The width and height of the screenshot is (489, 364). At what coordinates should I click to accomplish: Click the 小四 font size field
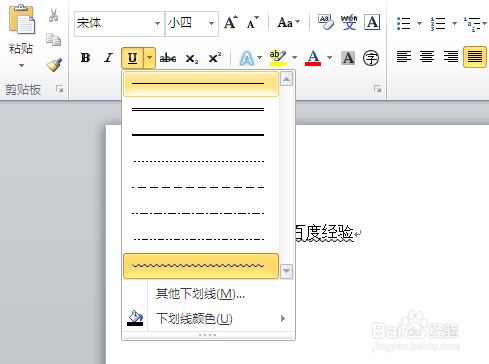click(187, 23)
